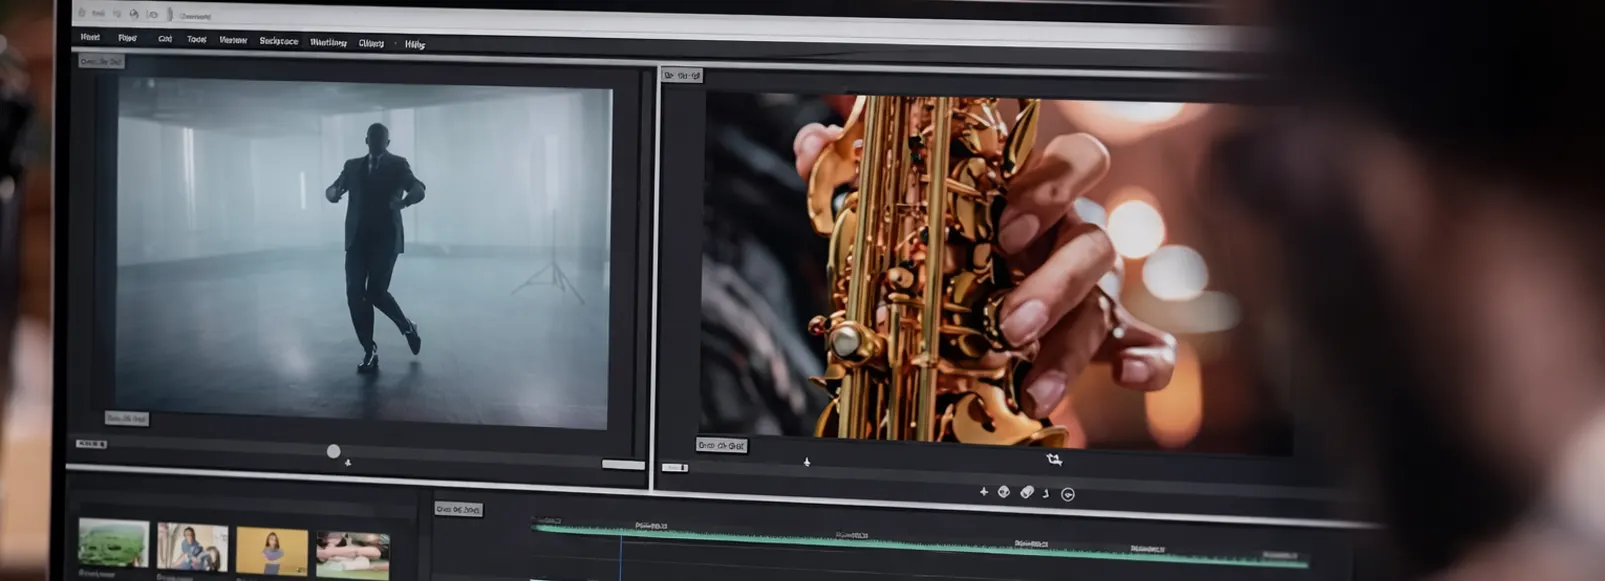Click the blue playhead line in the timeline

point(621,555)
